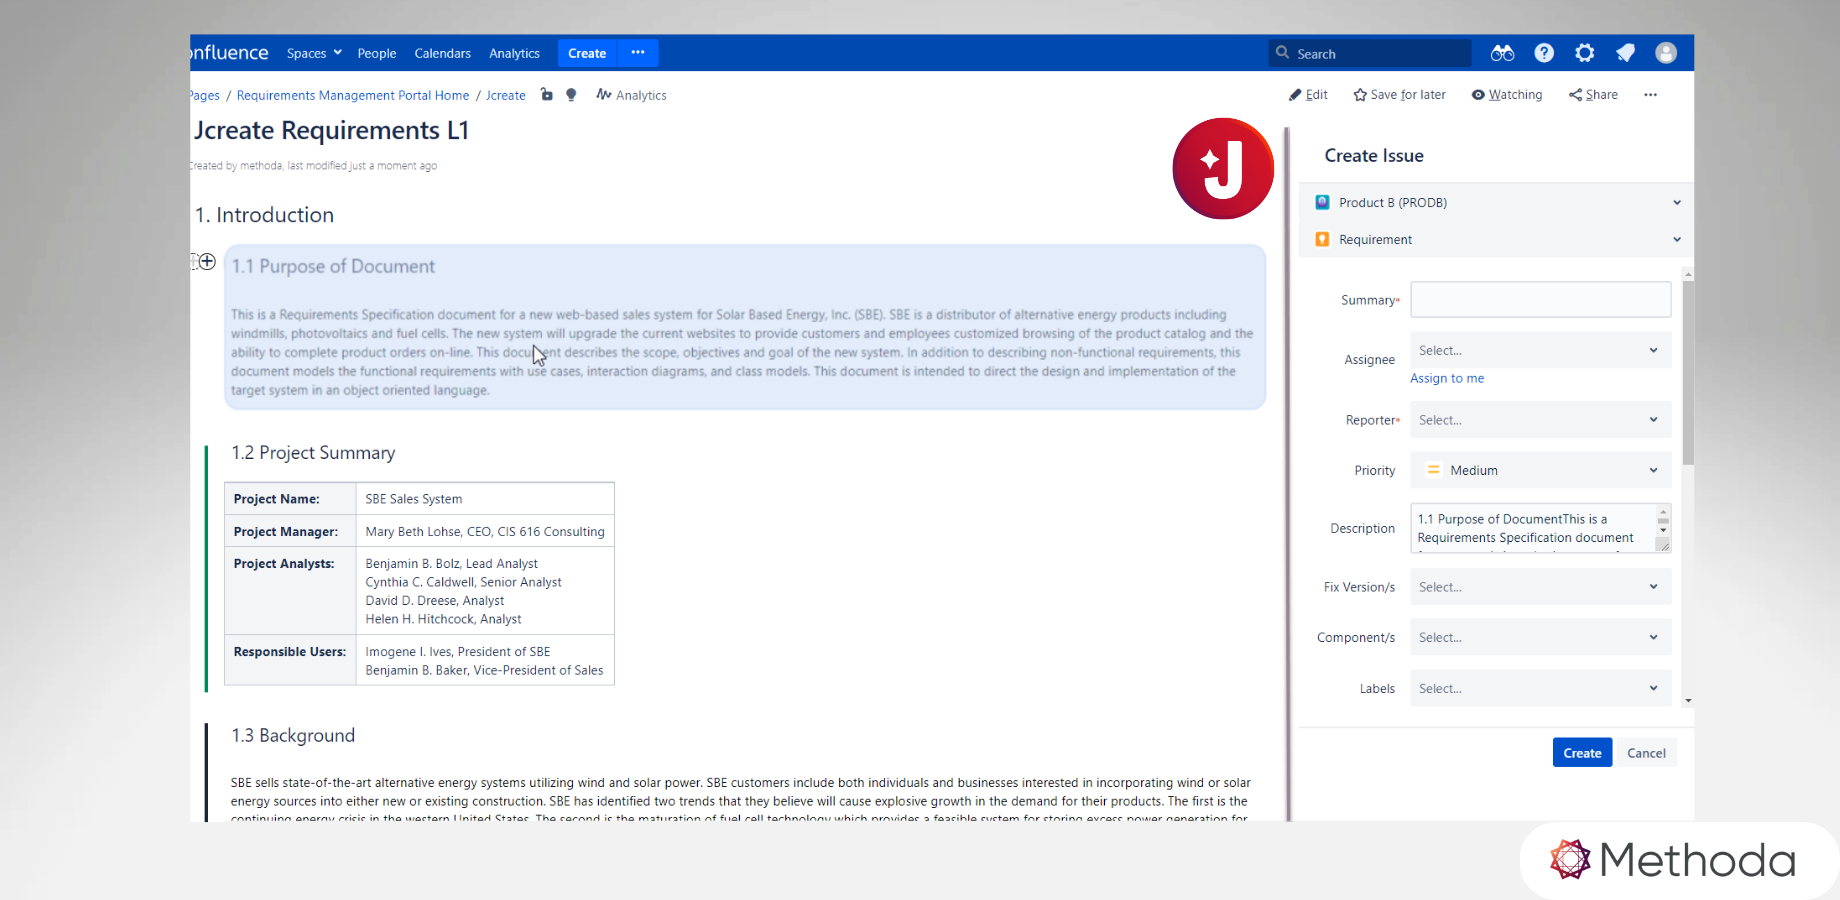
Task: Open the create-more ellipsis button in header
Action: pyautogui.click(x=638, y=53)
